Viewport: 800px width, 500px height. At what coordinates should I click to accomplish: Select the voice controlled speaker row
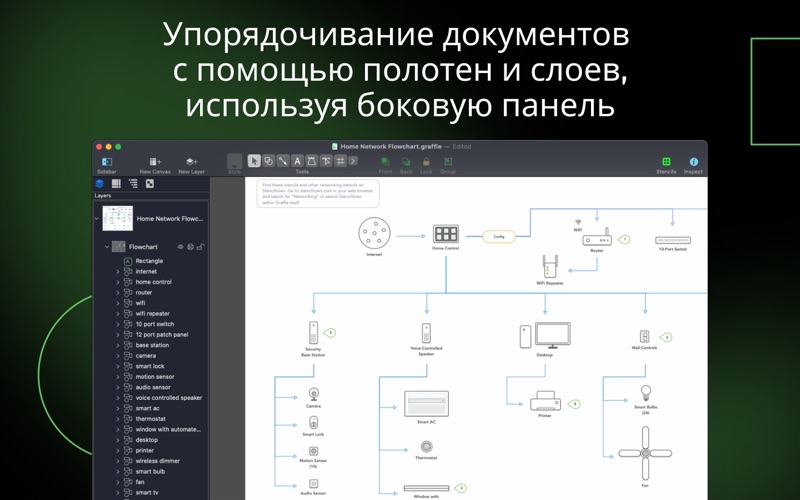[x=151, y=398]
